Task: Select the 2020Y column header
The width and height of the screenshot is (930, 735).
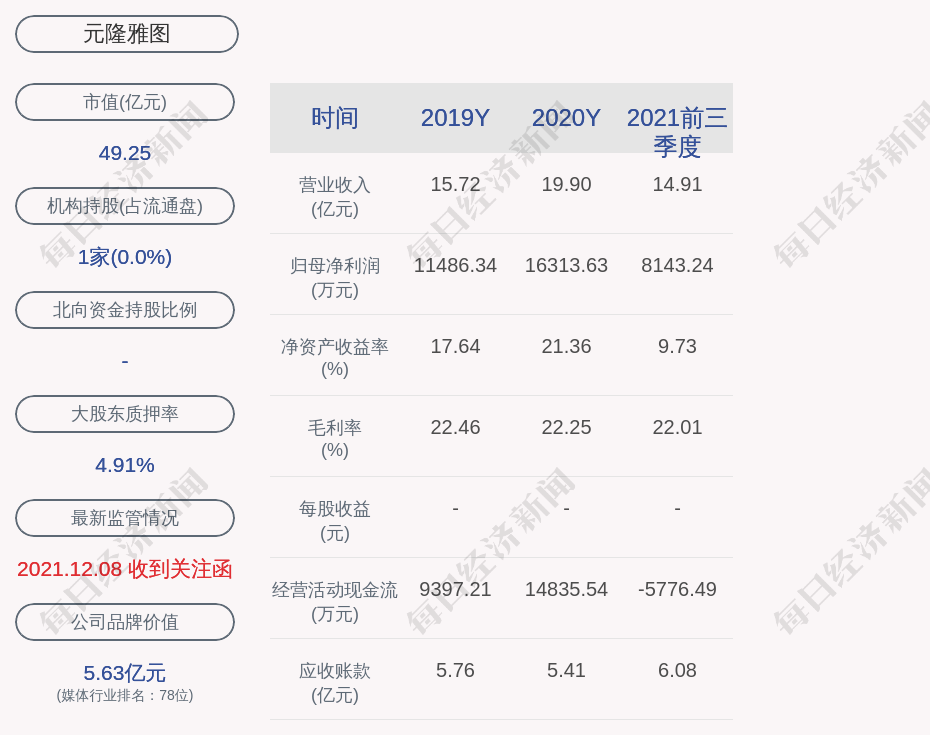Action: click(566, 118)
